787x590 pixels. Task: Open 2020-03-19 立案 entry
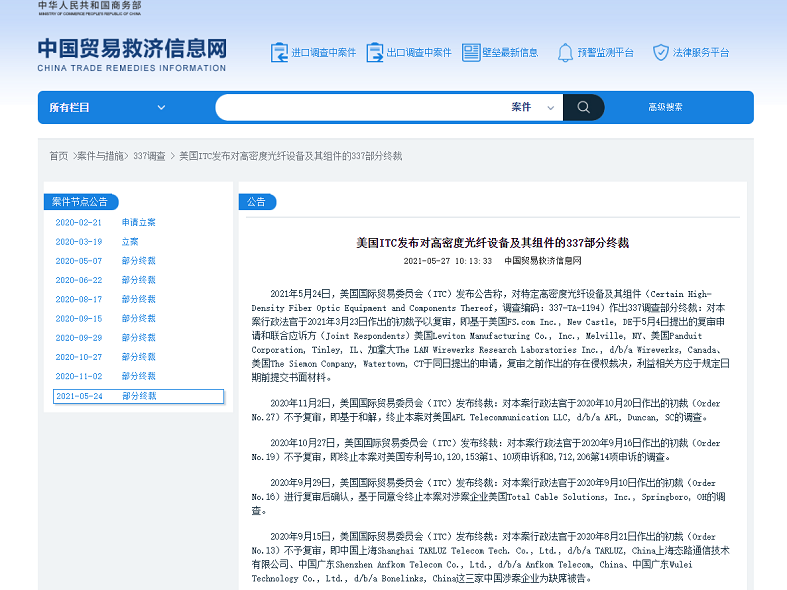(x=97, y=242)
